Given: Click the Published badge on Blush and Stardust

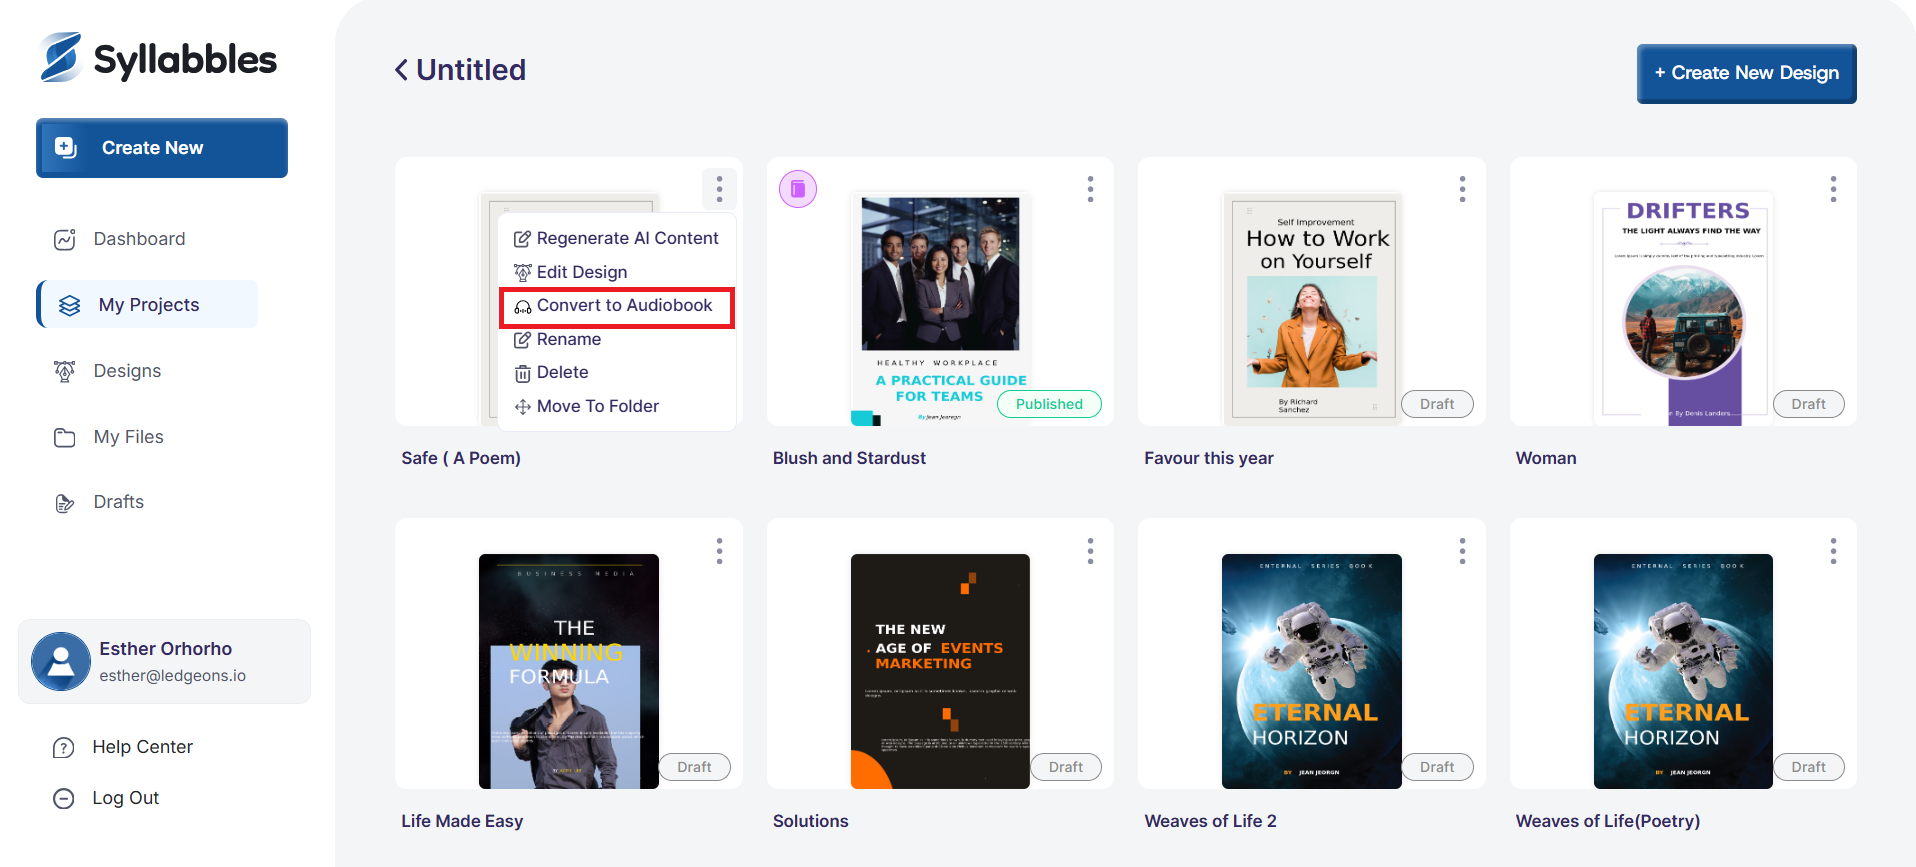Looking at the screenshot, I should (x=1049, y=404).
